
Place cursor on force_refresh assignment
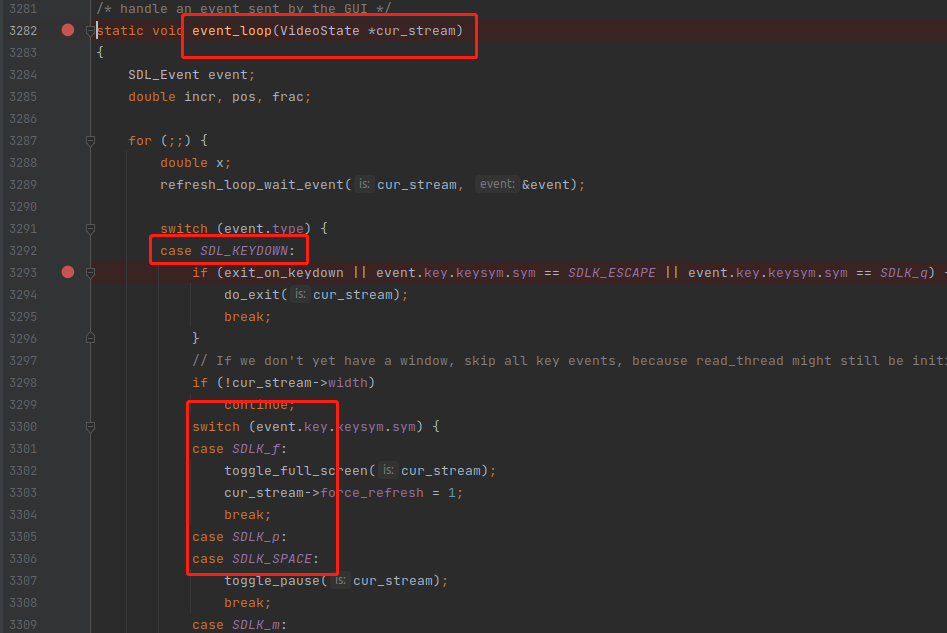click(x=371, y=493)
